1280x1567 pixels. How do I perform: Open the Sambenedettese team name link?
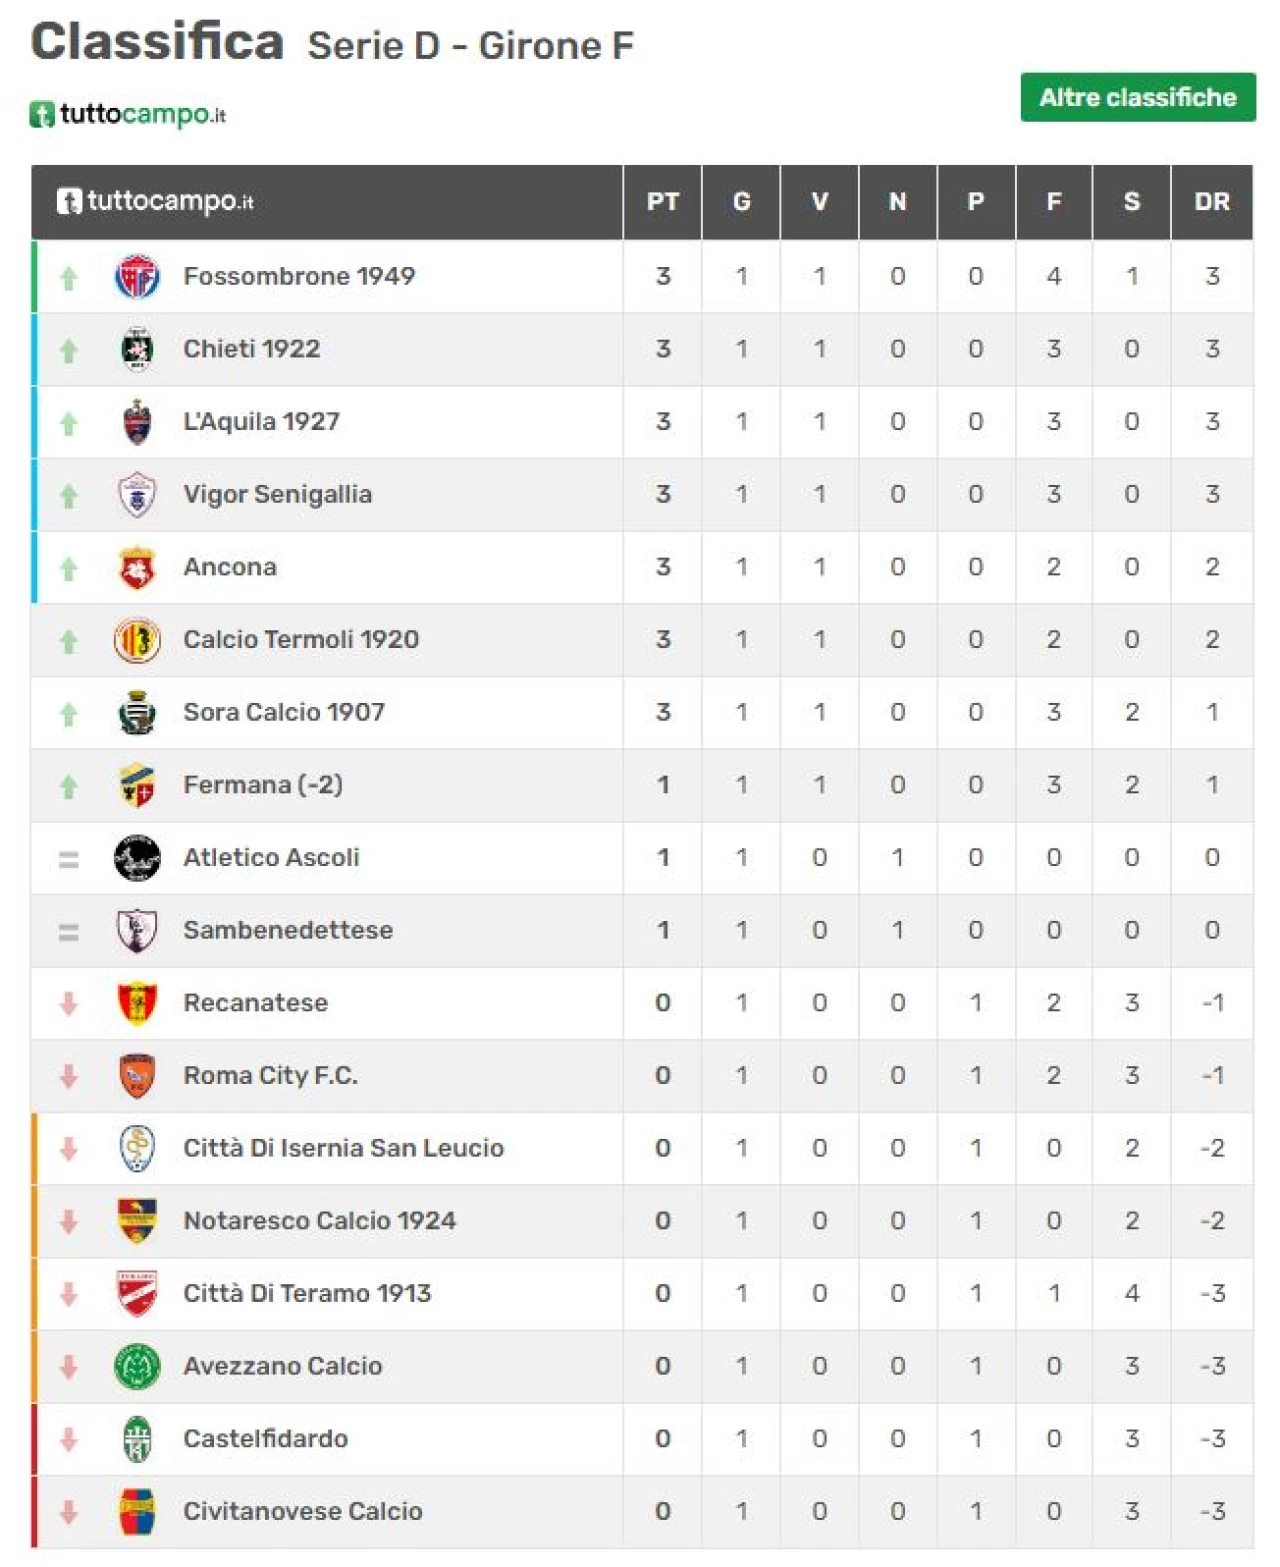(288, 930)
